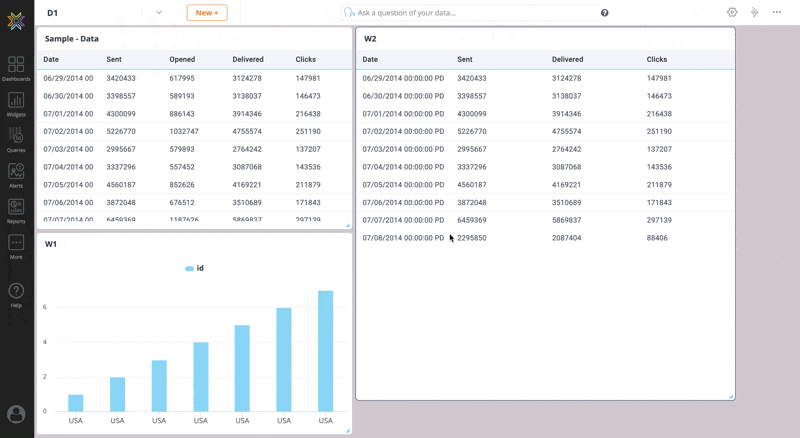Screen dimensions: 800x438
Task: Click the More sidebar icon
Action: 16,246
